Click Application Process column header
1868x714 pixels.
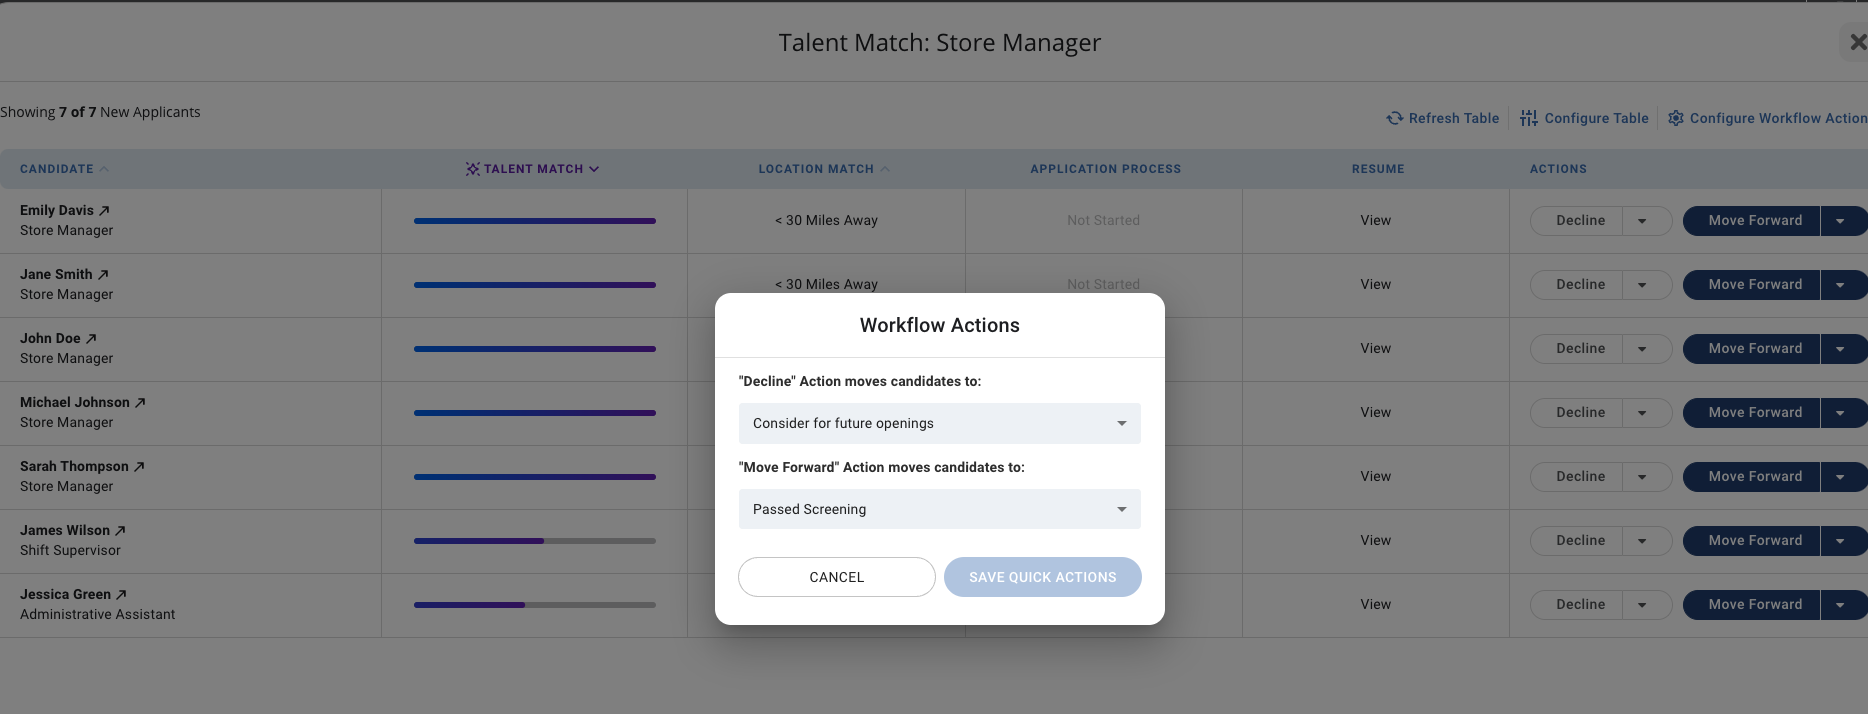coord(1105,169)
